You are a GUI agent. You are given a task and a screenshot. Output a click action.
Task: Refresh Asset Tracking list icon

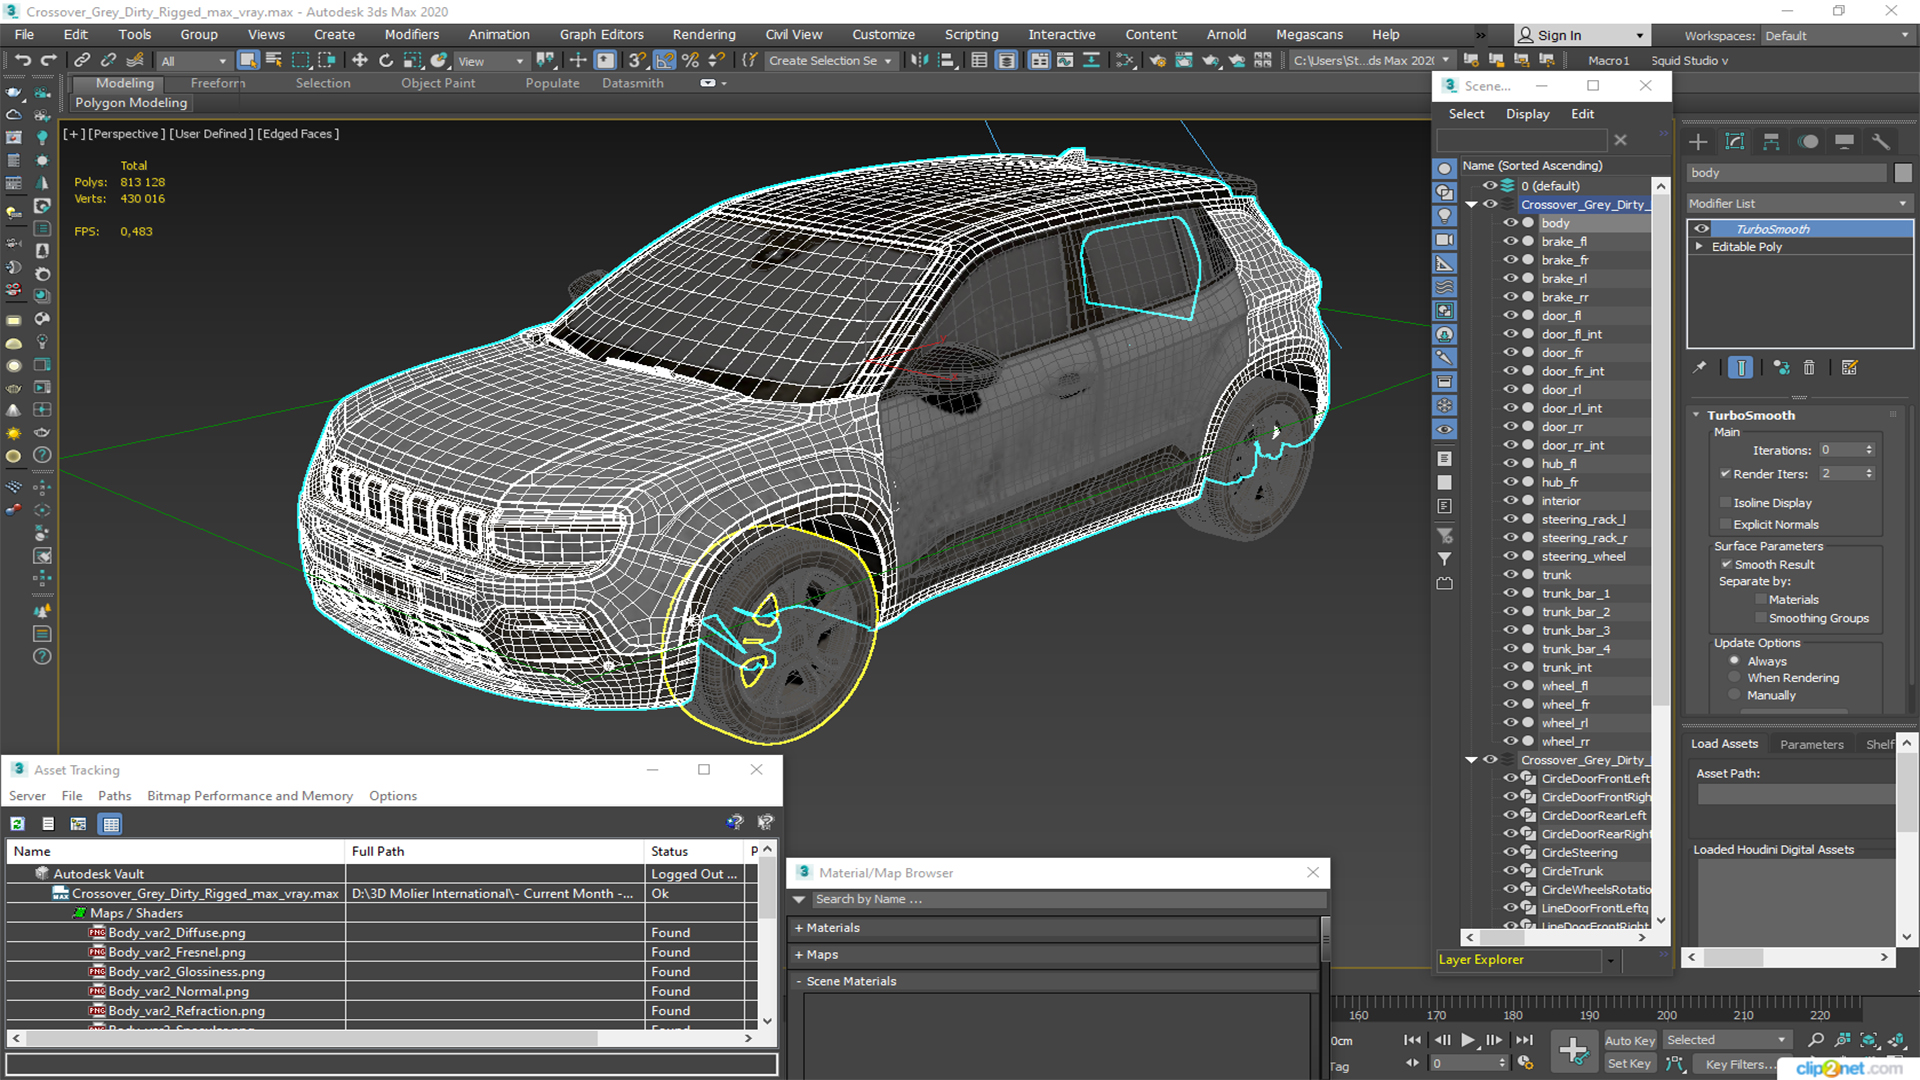(17, 824)
